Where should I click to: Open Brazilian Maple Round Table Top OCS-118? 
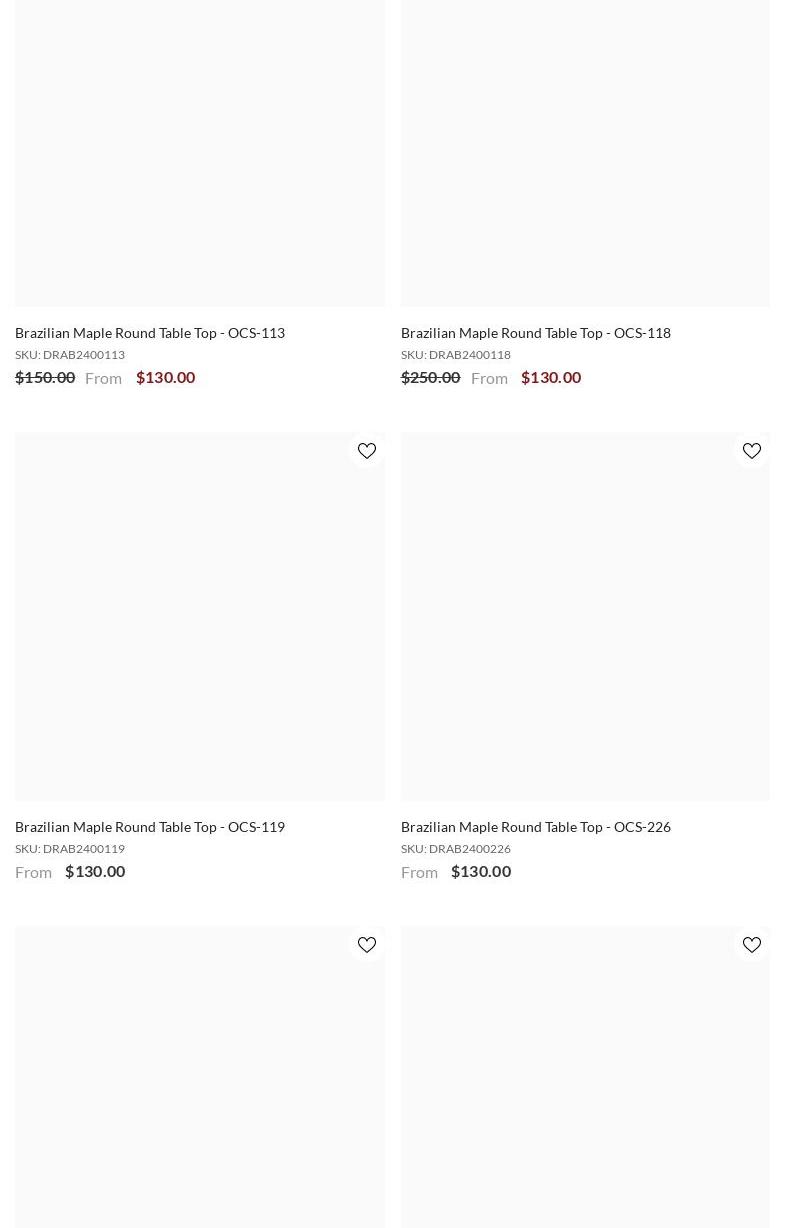535,333
